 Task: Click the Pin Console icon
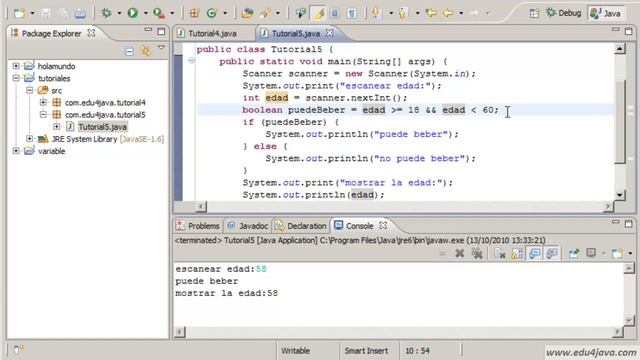click(573, 253)
